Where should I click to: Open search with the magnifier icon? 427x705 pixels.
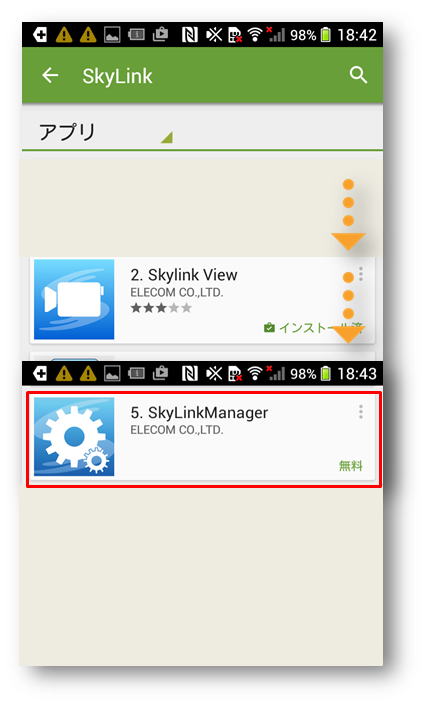pyautogui.click(x=358, y=75)
